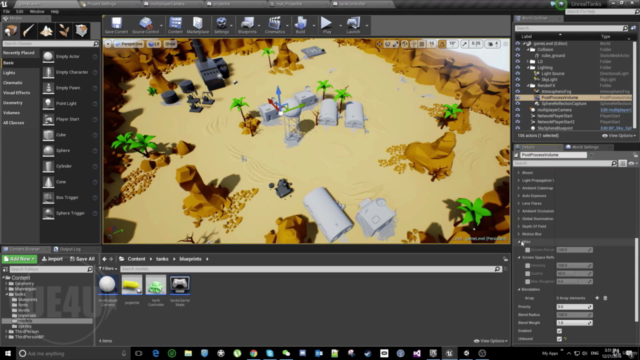Select the Box Trigger icon
This screenshot has height=360, width=640.
[48, 198]
